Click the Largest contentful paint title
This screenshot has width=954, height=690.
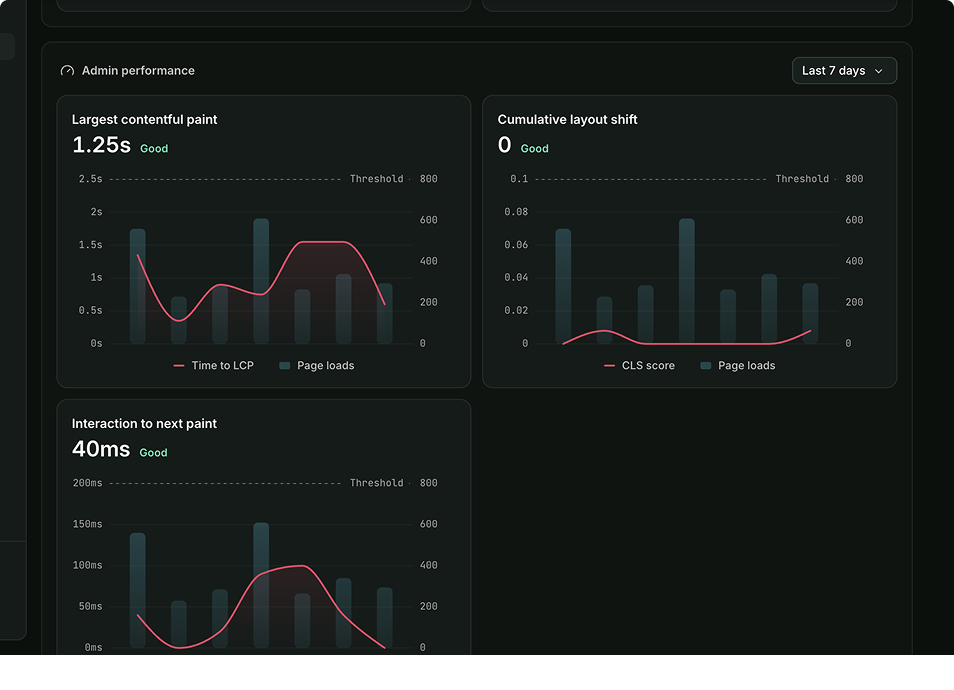(144, 119)
